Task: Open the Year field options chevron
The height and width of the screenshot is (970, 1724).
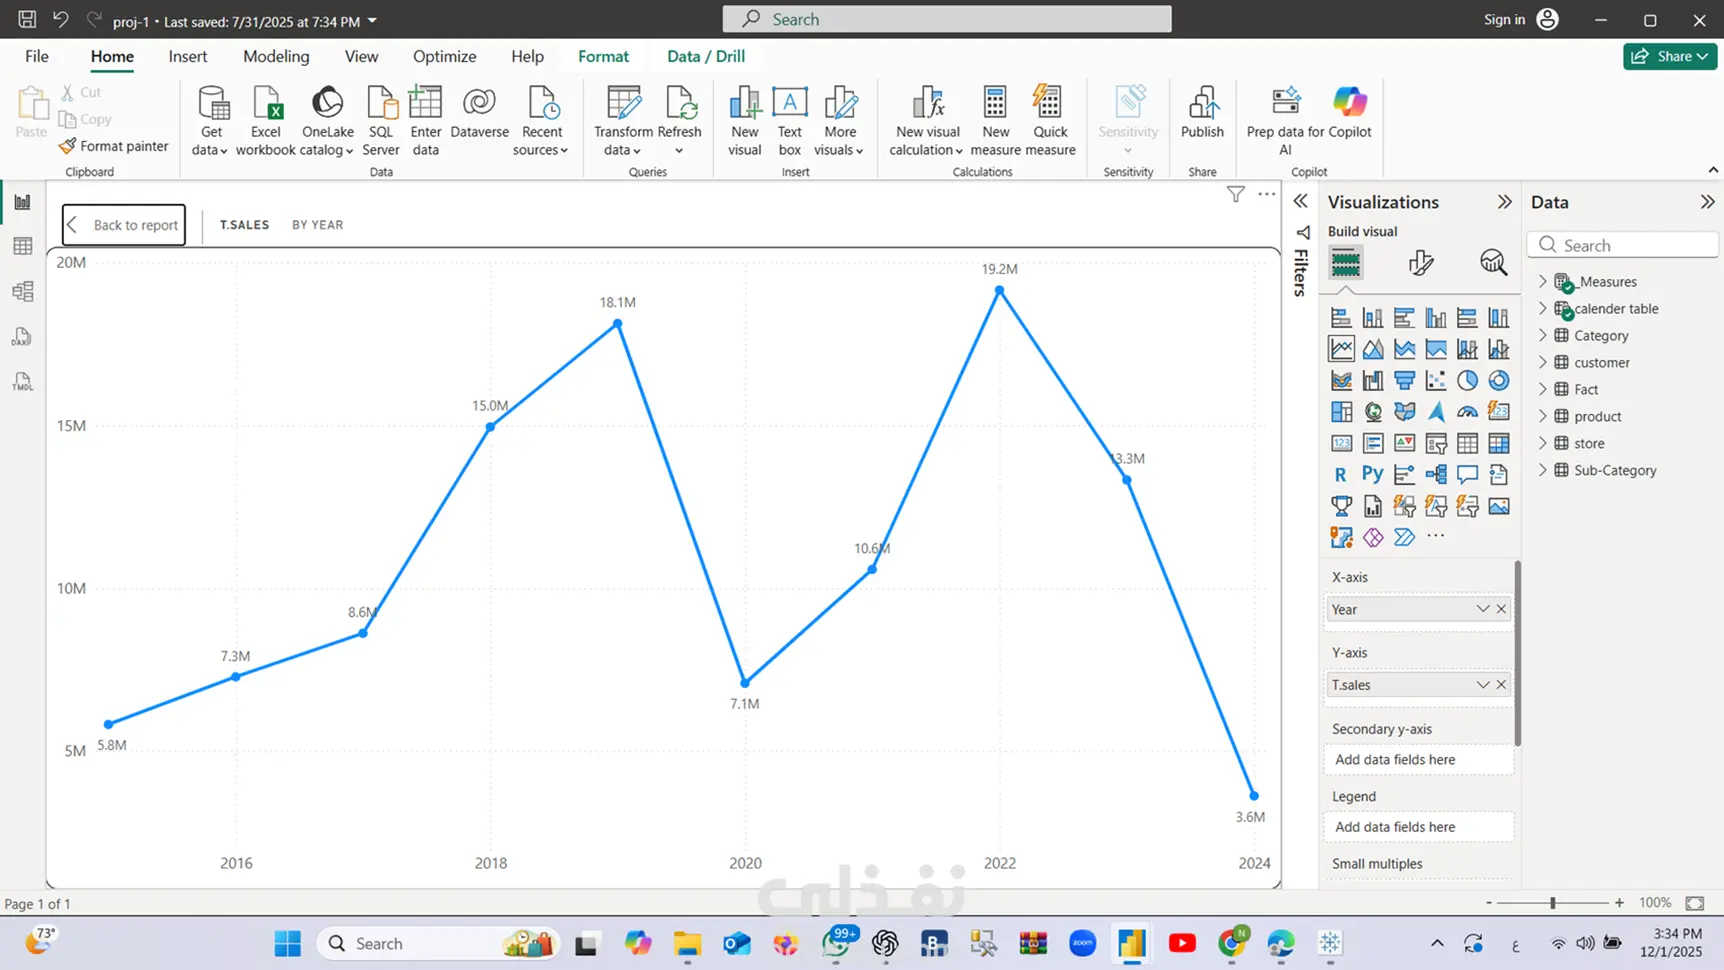Action: tap(1482, 609)
